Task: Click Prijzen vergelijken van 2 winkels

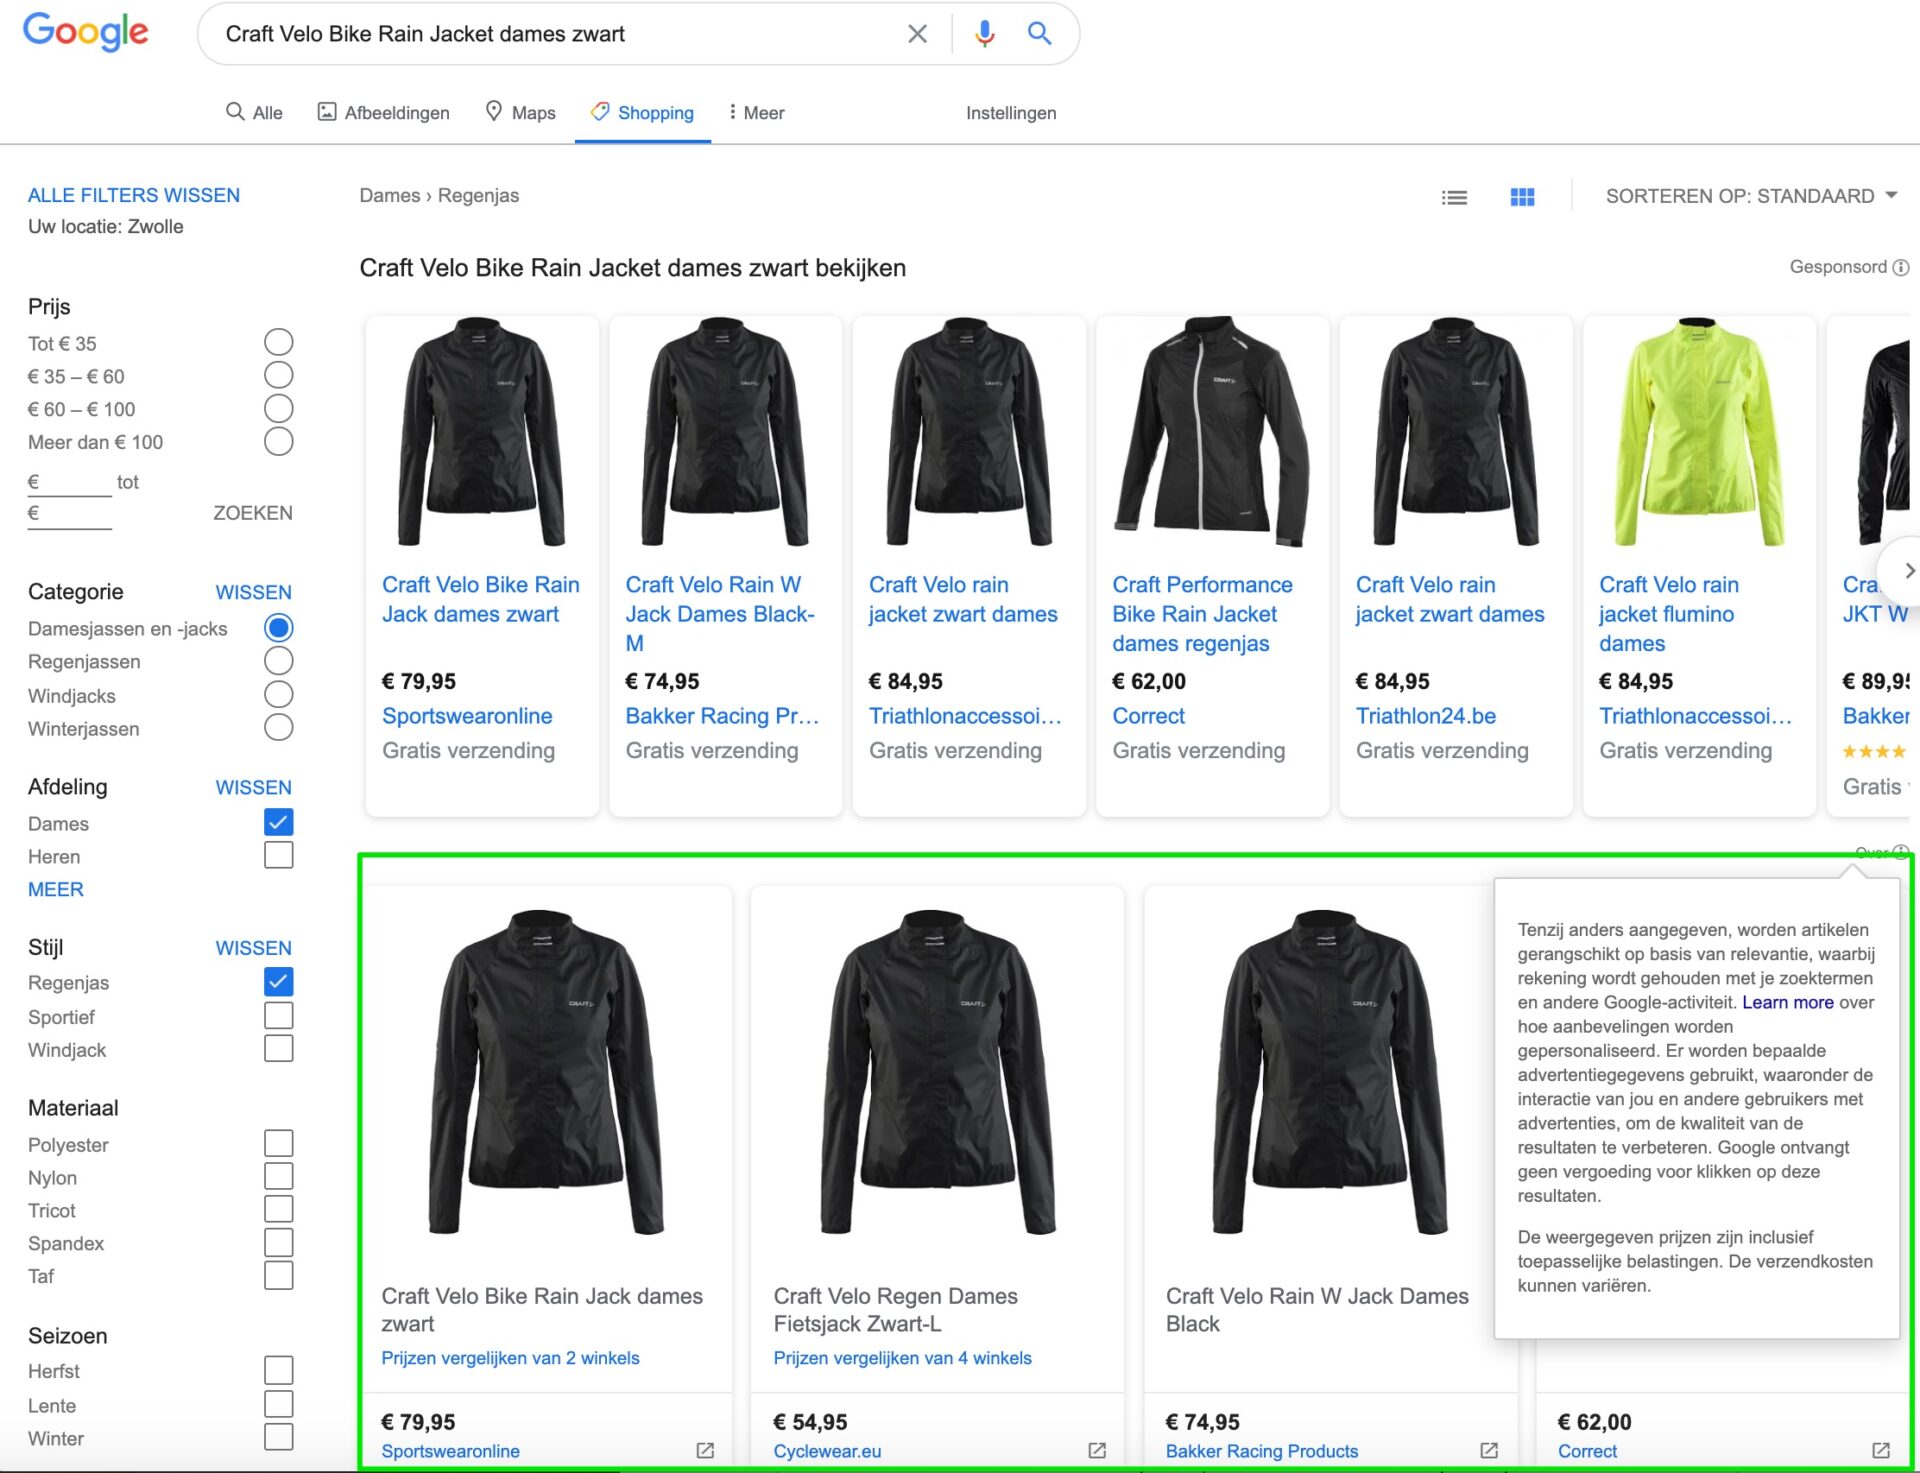Action: click(510, 1358)
